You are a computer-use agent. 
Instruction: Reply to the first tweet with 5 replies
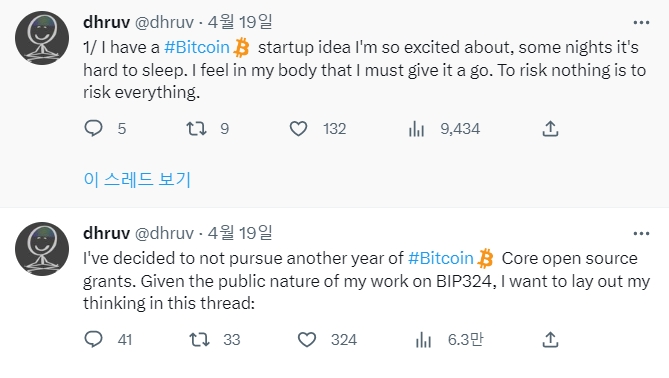pos(93,128)
